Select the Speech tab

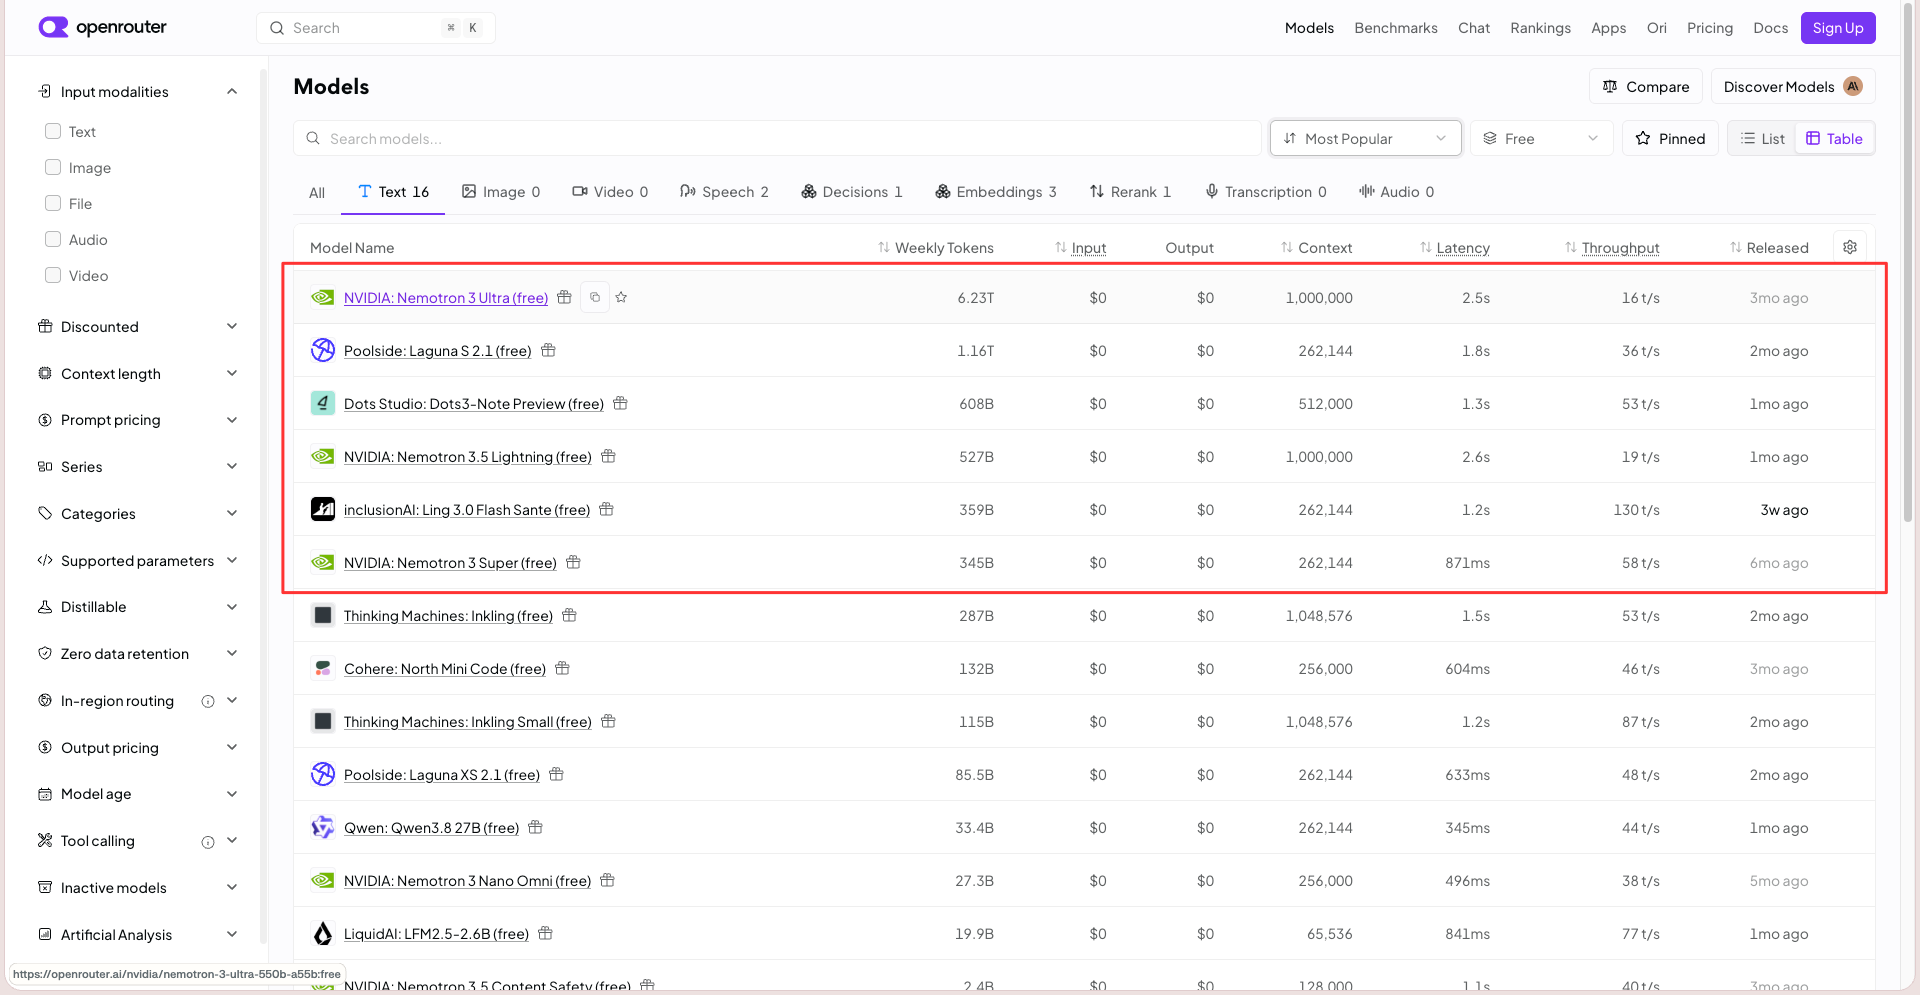pyautogui.click(x=724, y=192)
